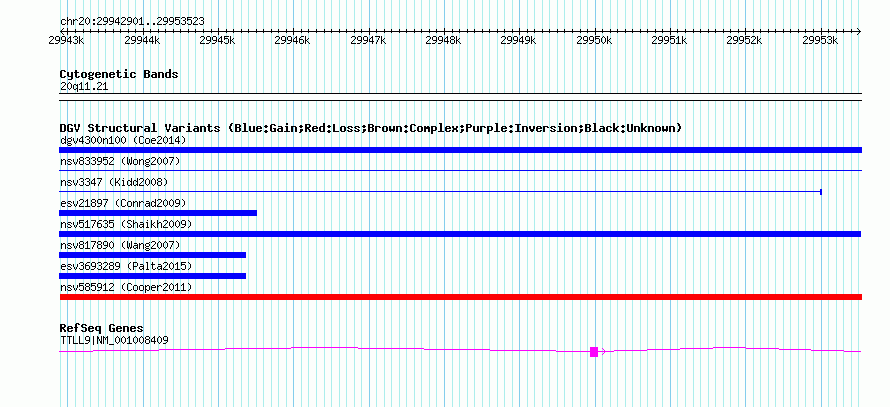Click the nsv3347 line end marker
Screen dimensions: 890x407
[x=821, y=192]
